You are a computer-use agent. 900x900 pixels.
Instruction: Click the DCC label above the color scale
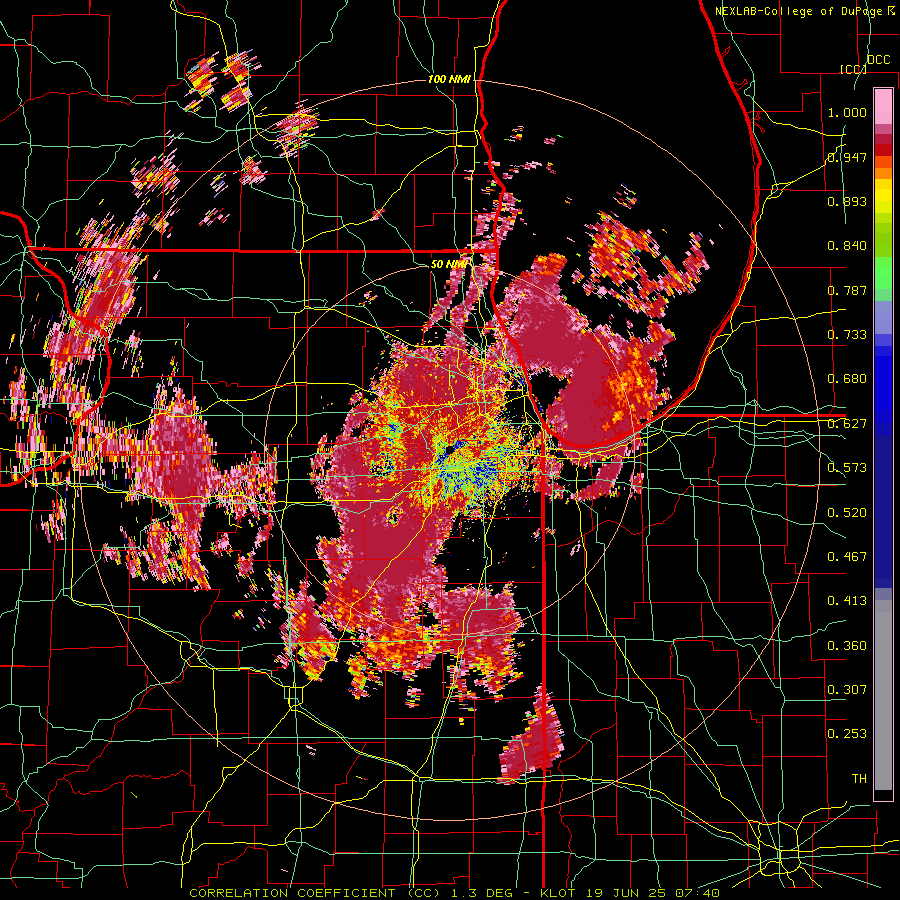[x=879, y=60]
